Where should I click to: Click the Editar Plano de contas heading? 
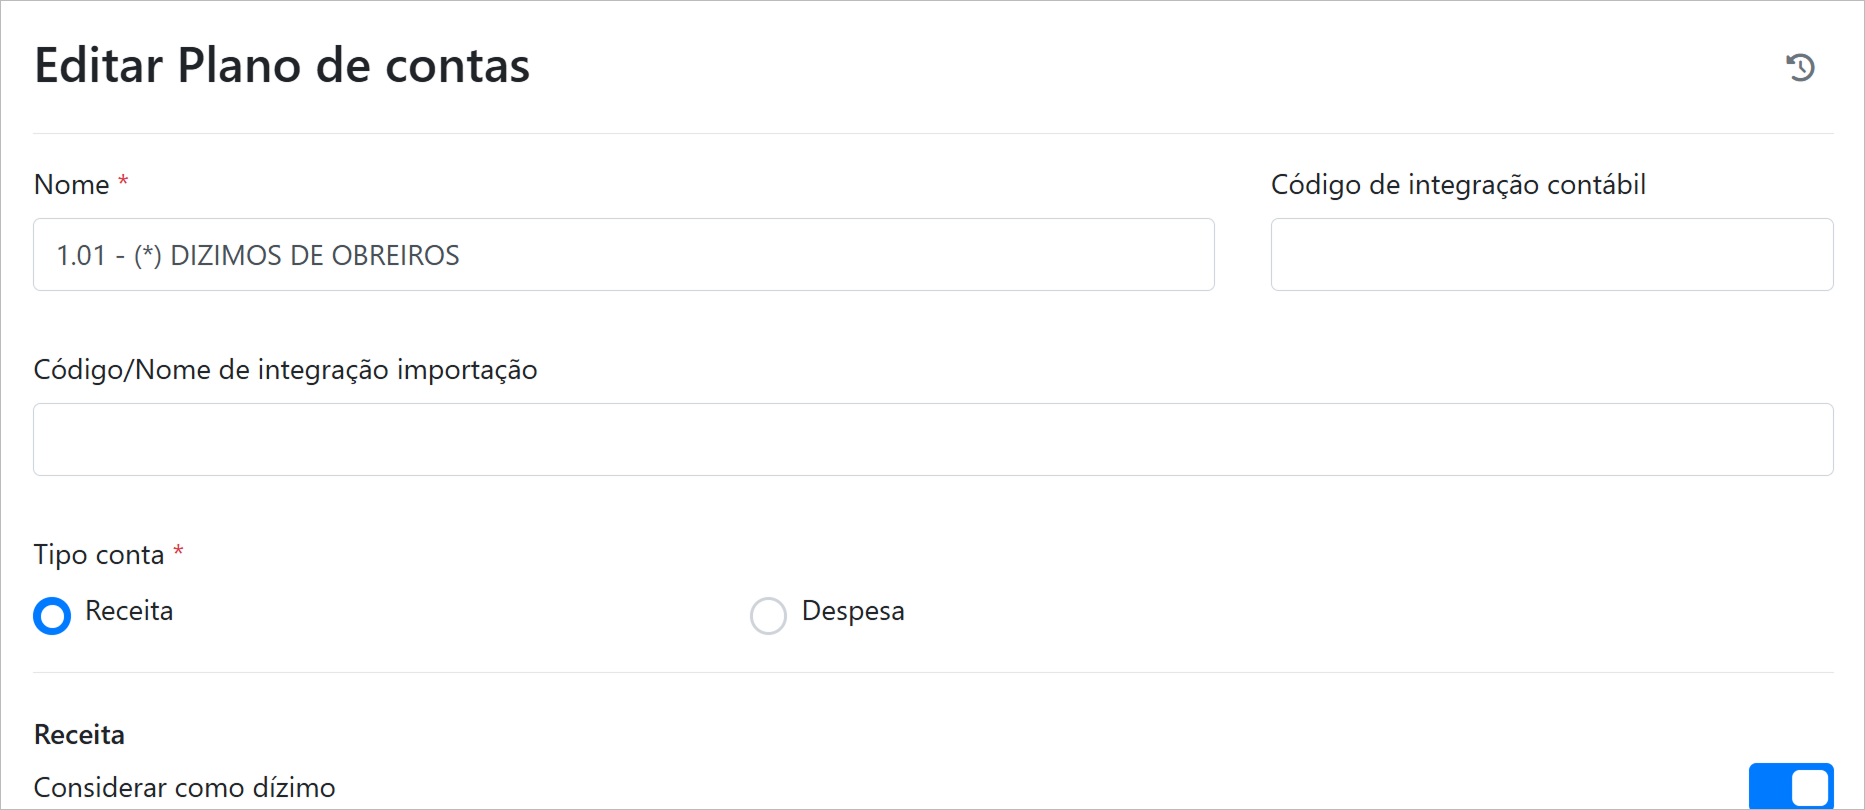pos(282,66)
